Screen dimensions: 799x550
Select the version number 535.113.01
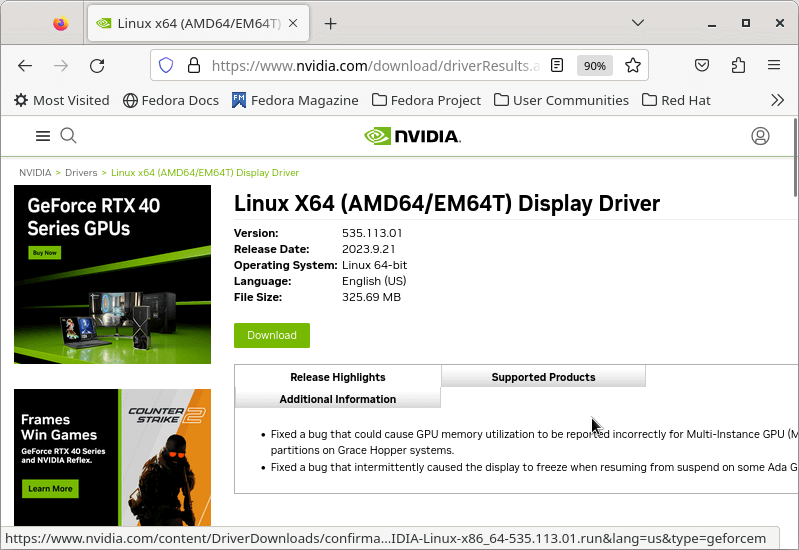point(372,233)
